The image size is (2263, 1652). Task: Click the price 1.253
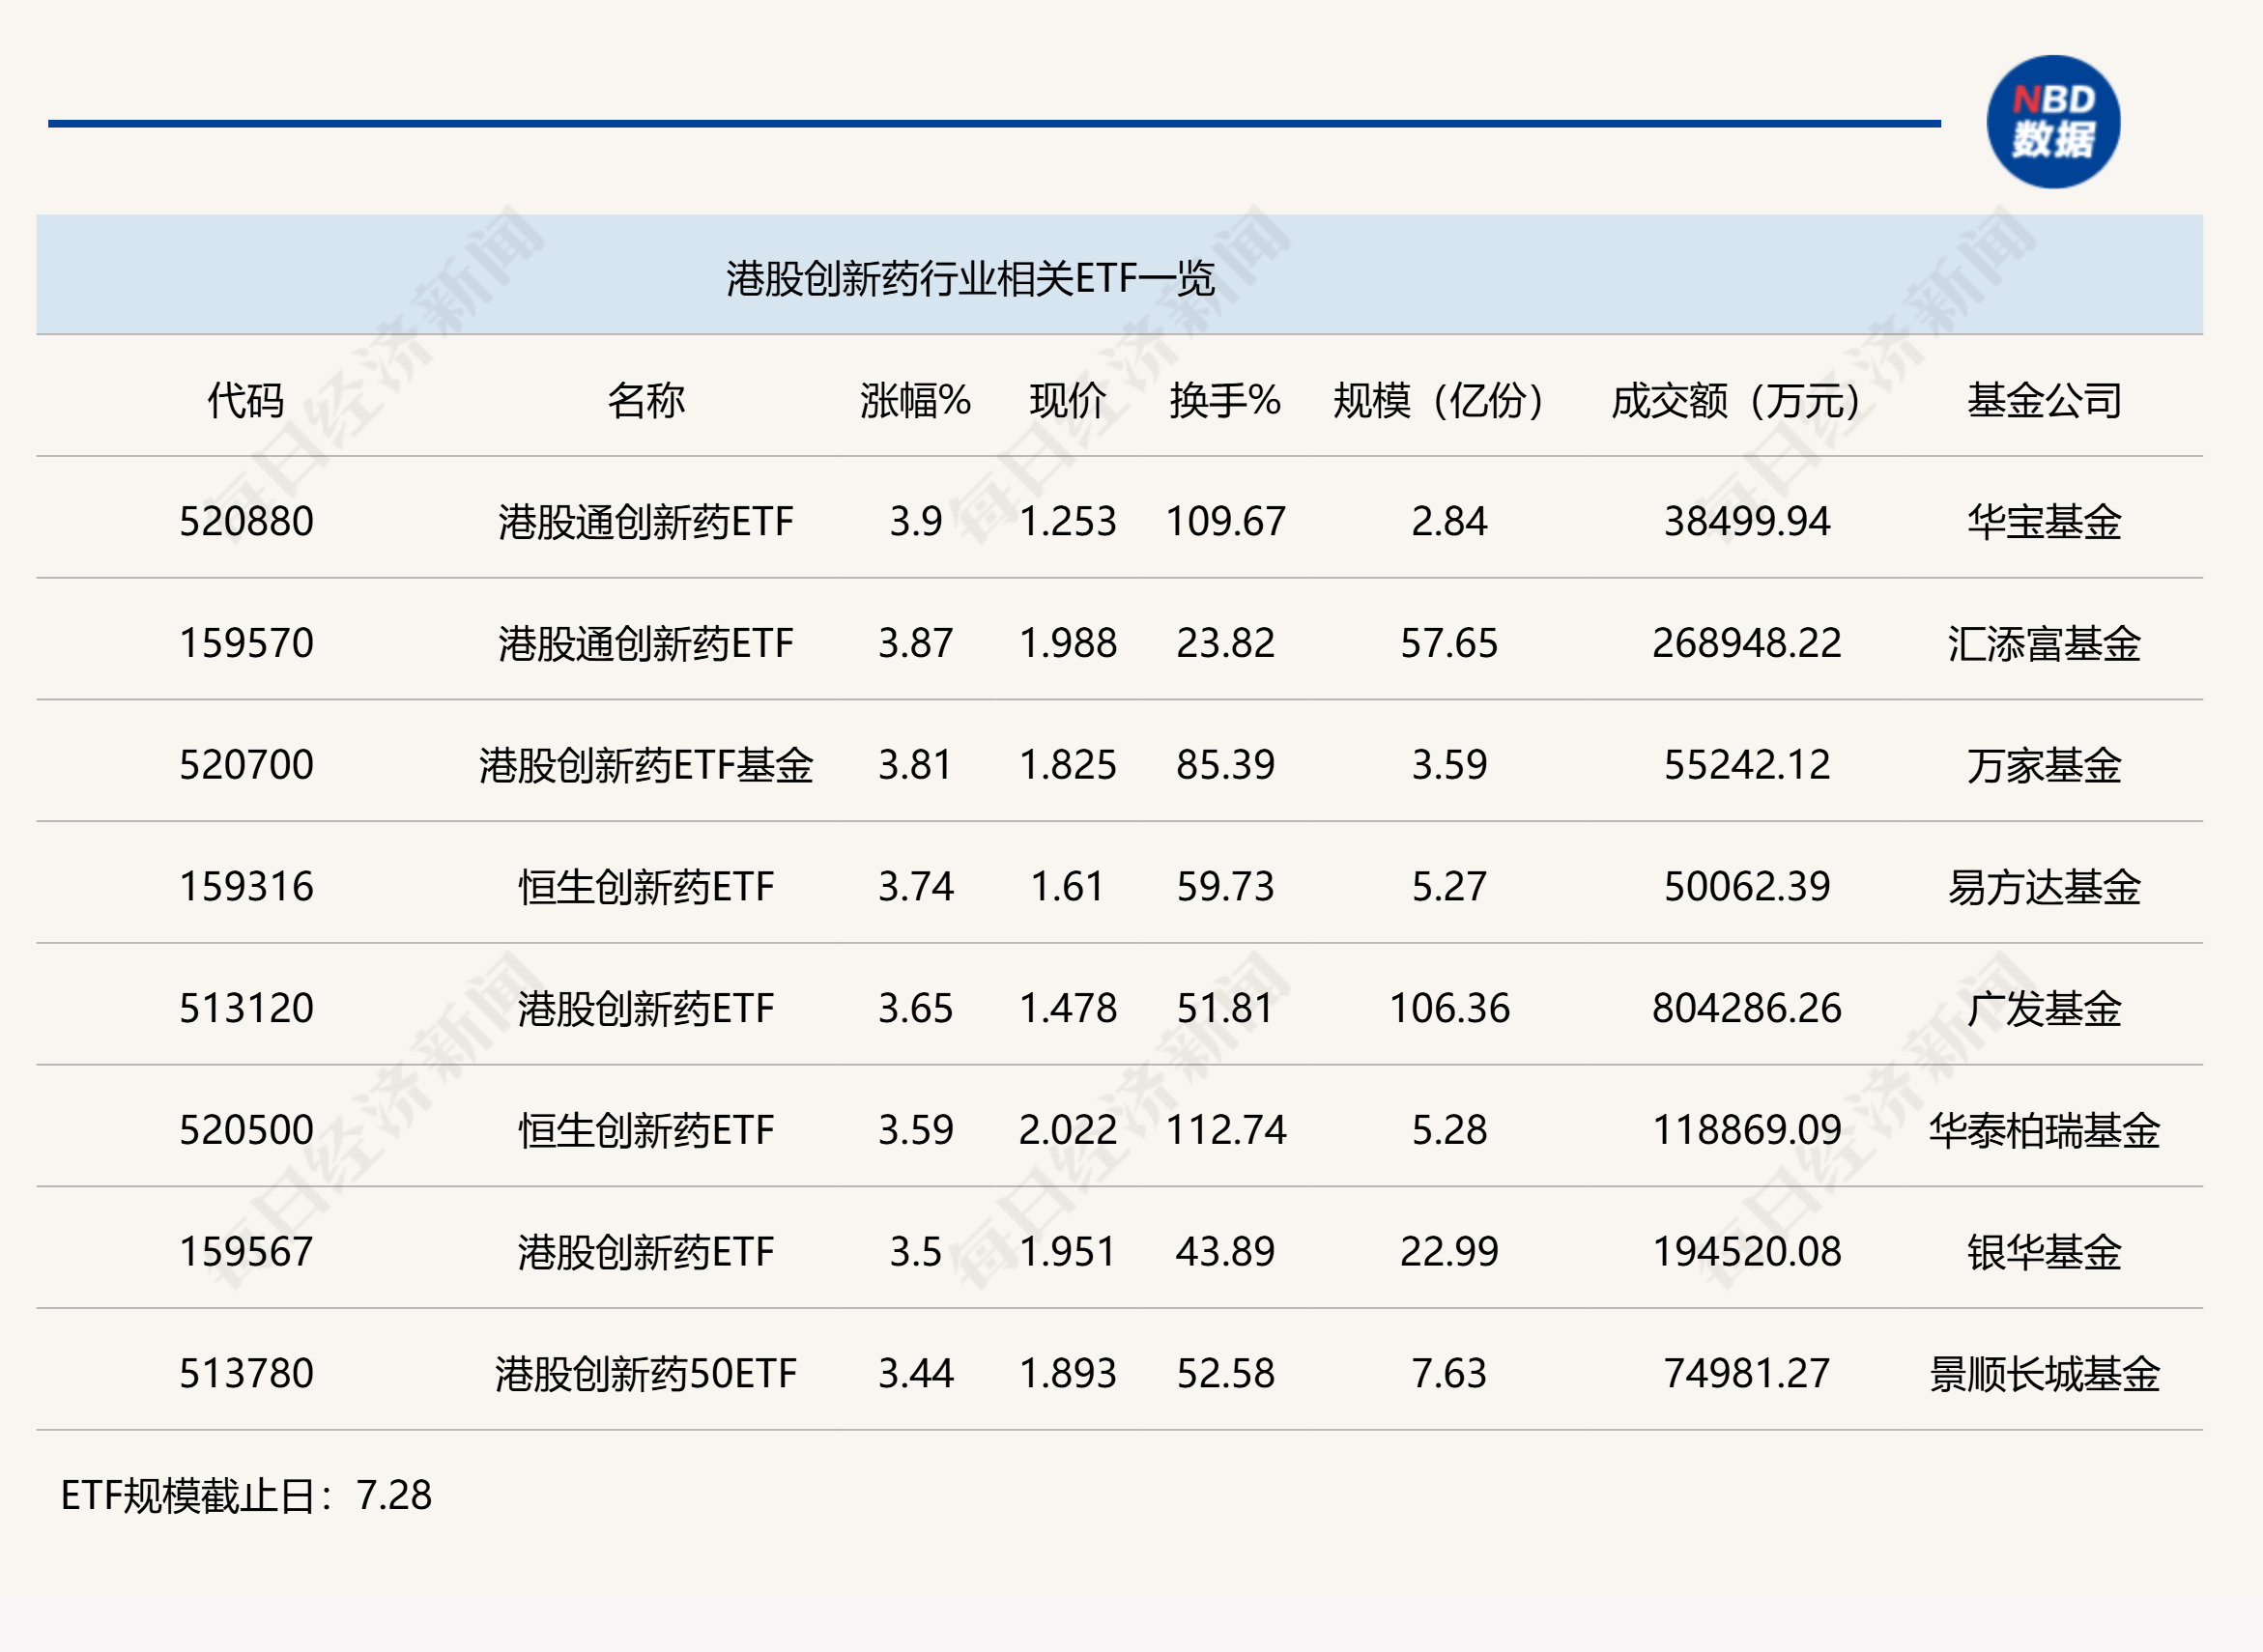tap(1068, 522)
